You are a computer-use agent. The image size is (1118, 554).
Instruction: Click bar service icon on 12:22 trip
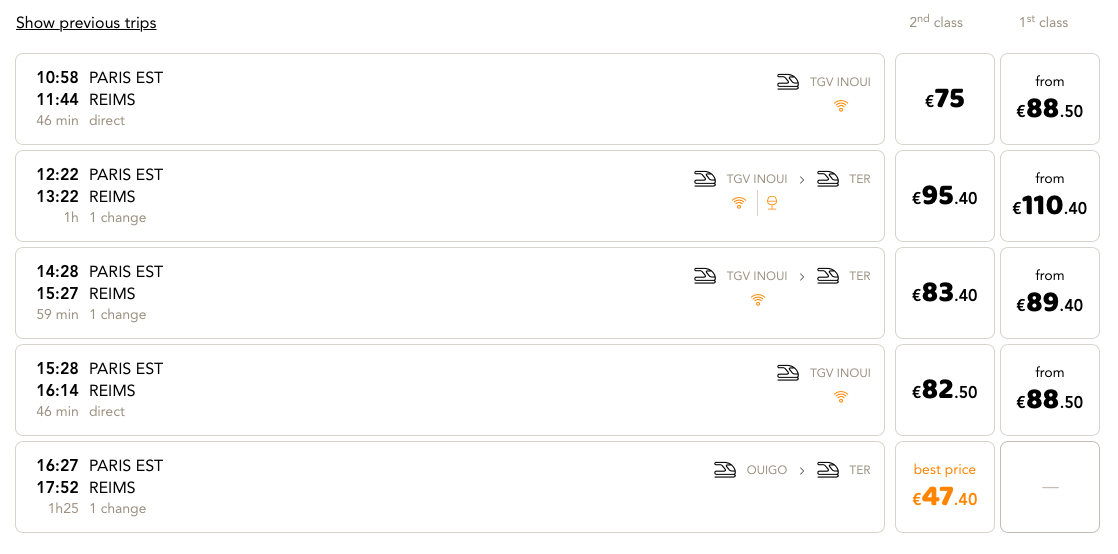point(772,202)
